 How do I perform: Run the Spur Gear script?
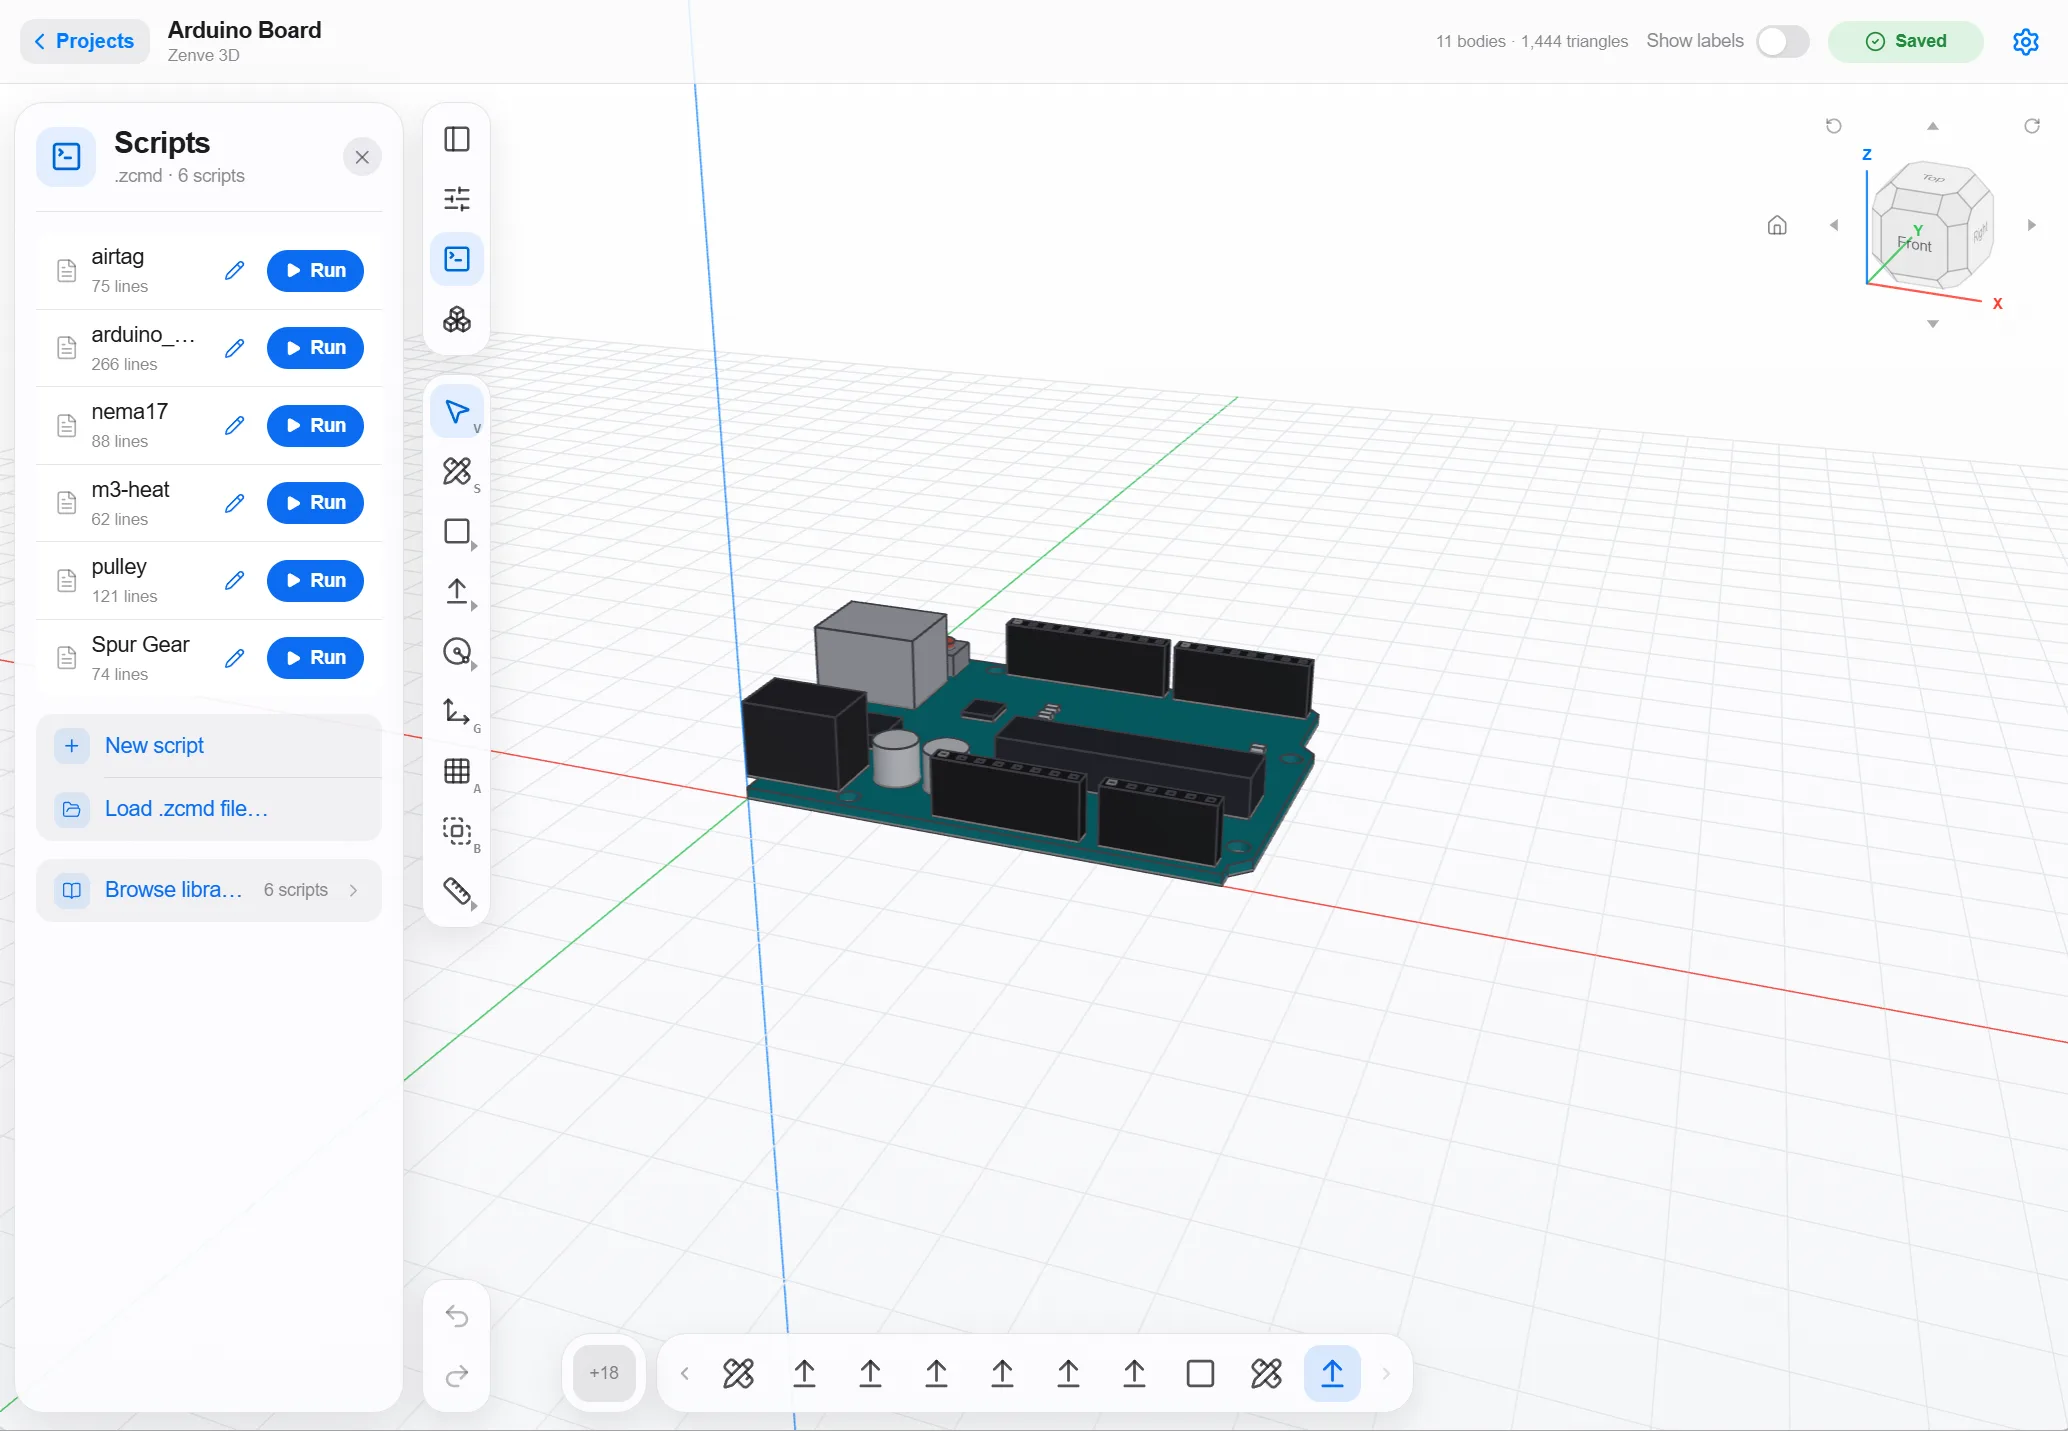coord(315,657)
